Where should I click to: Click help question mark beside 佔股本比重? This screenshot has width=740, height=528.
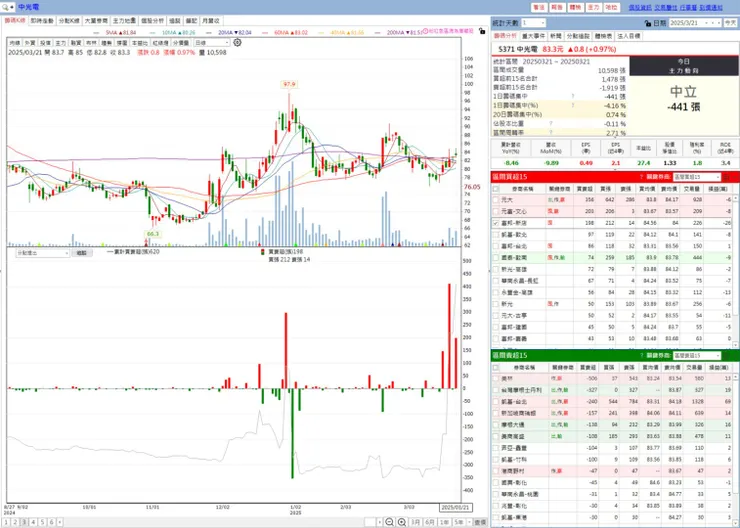[x=550, y=124]
